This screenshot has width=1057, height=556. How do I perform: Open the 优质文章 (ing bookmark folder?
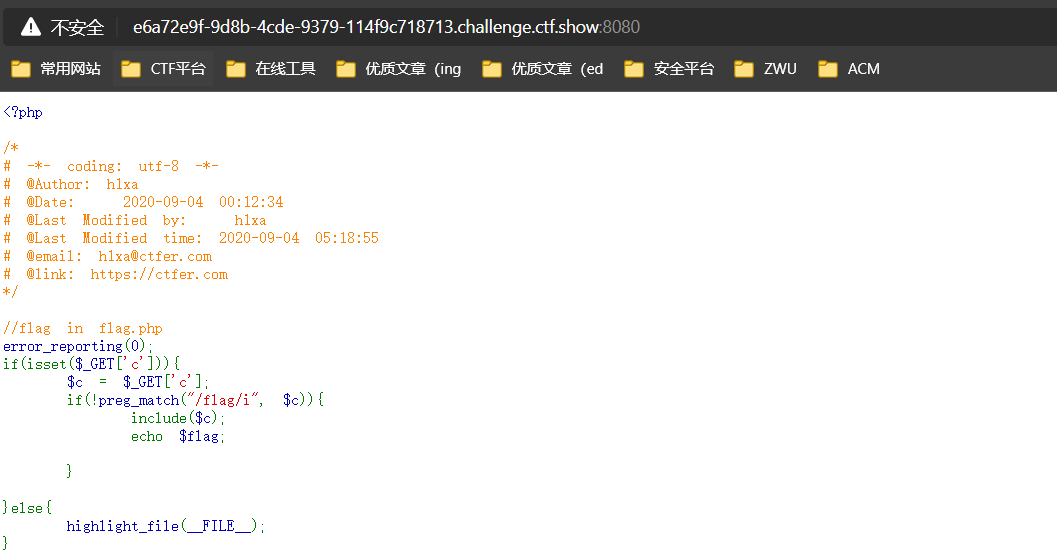coord(398,69)
